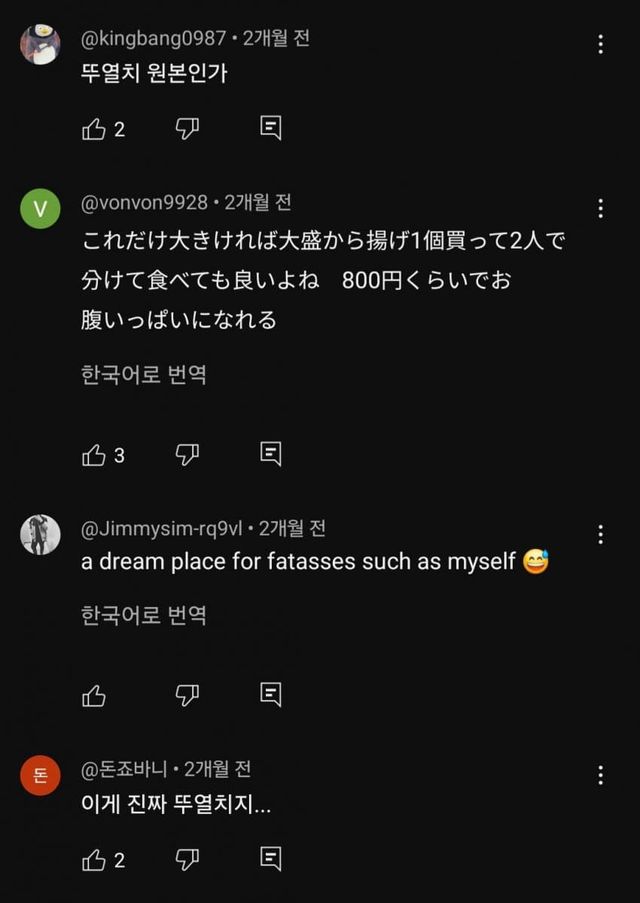Like the @Jimmysim-rq9vl comment
This screenshot has height=903, width=640.
[x=94, y=695]
